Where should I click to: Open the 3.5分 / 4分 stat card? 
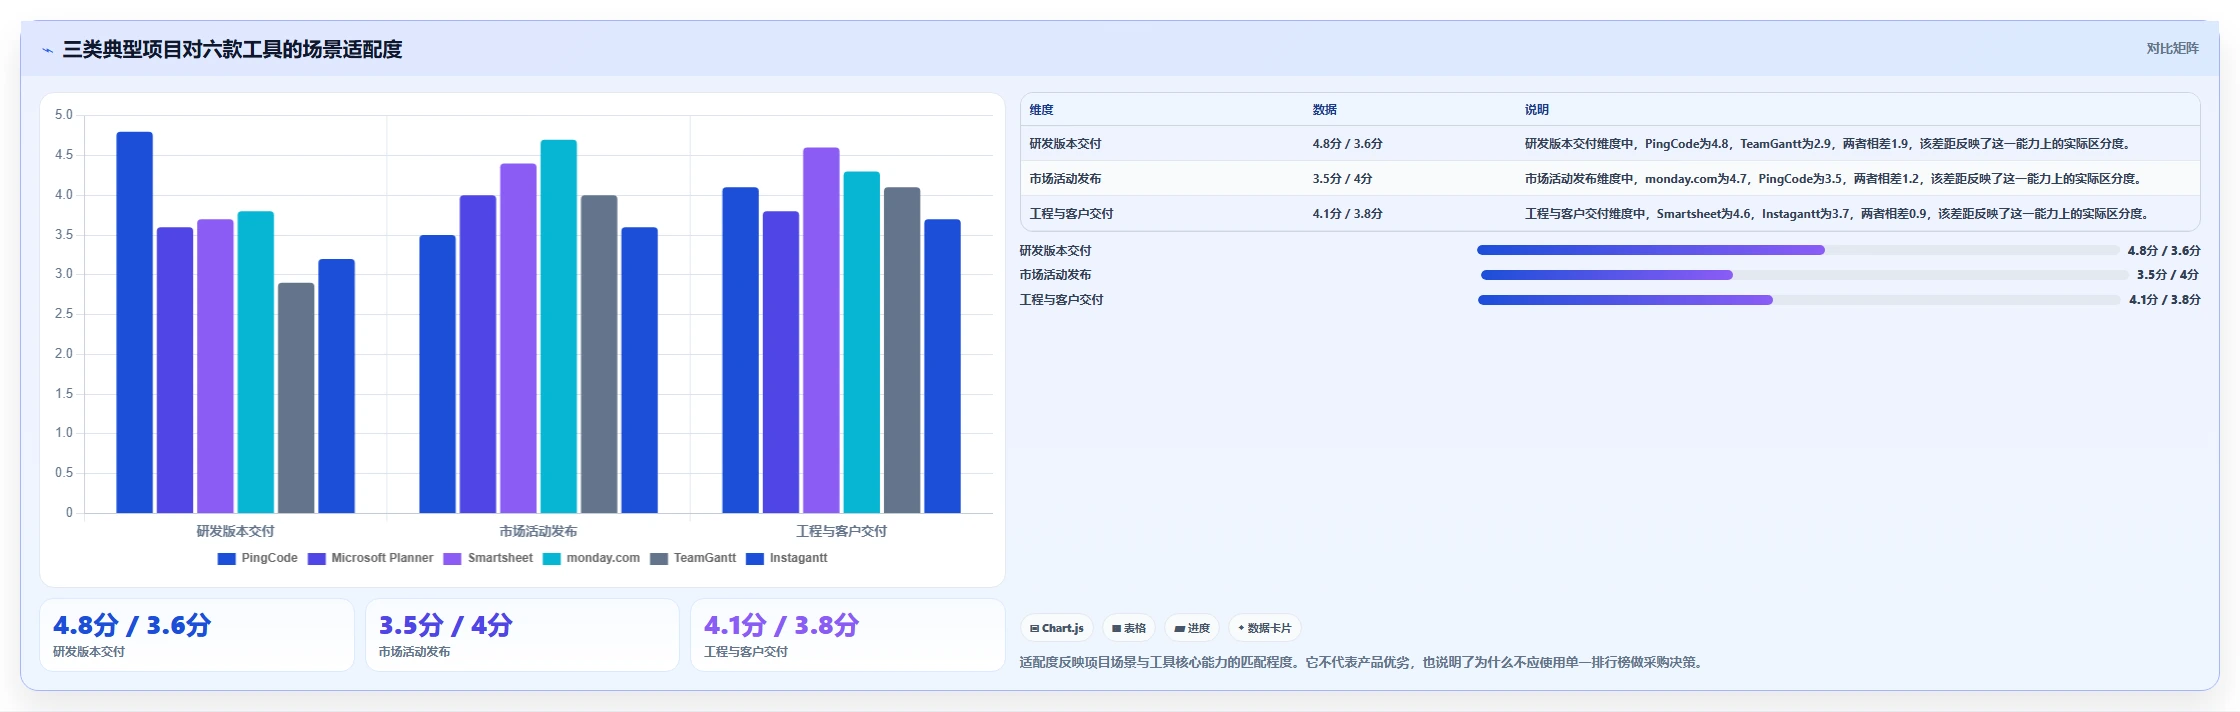pyautogui.click(x=522, y=635)
